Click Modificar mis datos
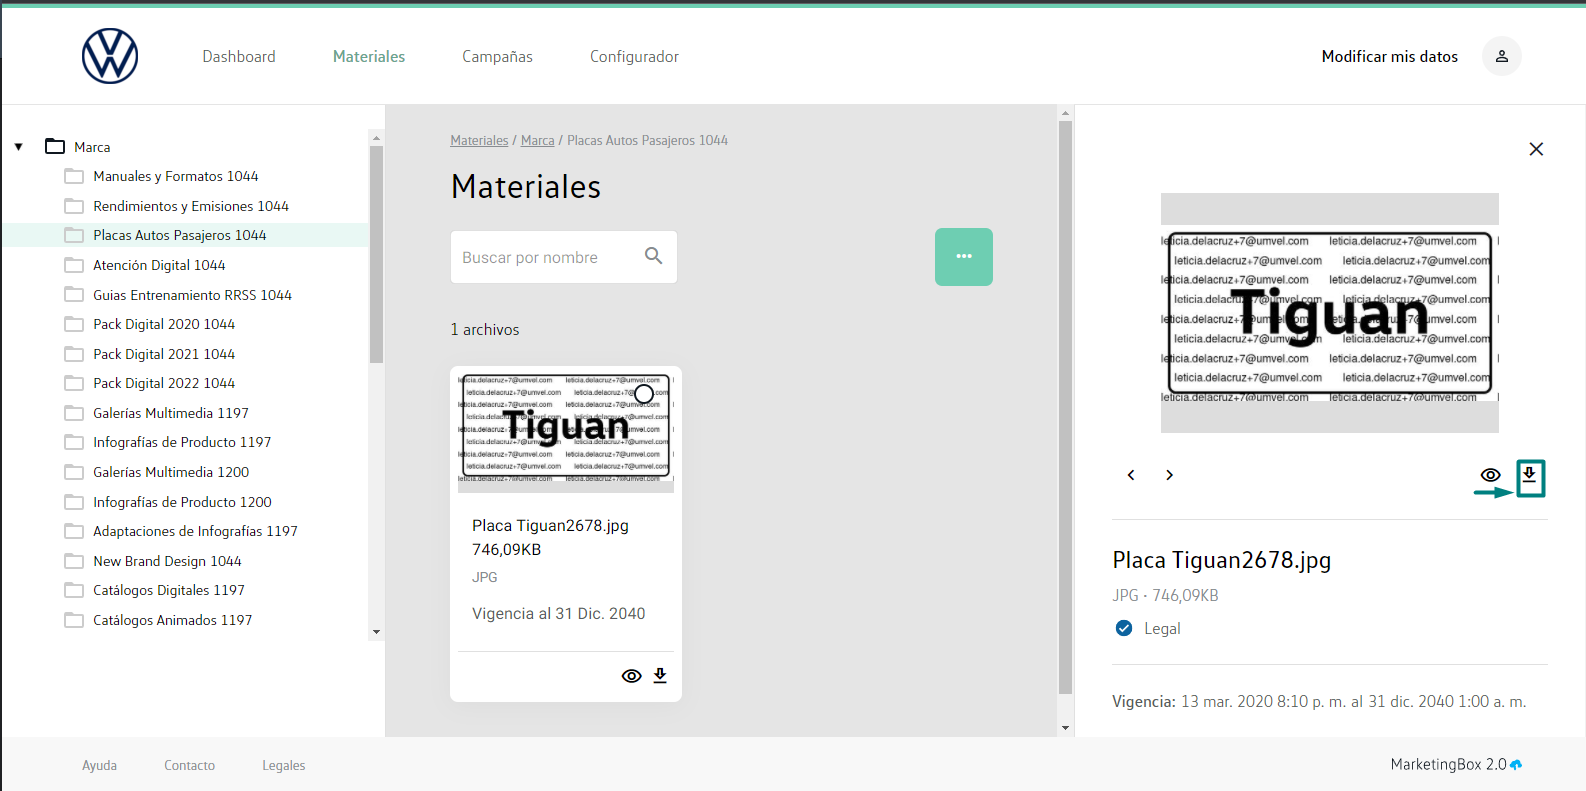 click(1389, 57)
